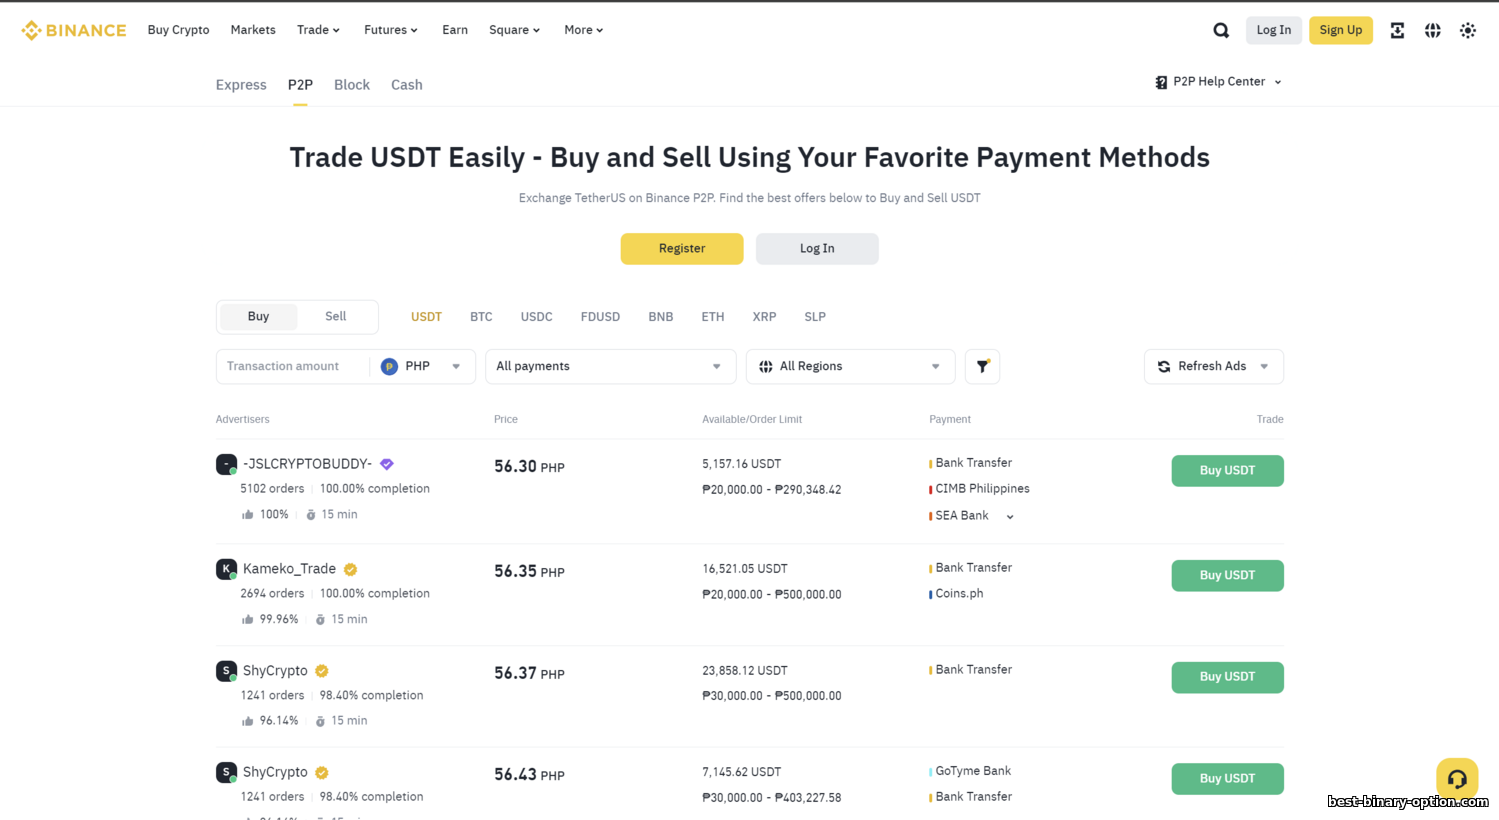Switch to the Sell toggle
Screen dimensions: 1499x820
pyautogui.click(x=335, y=316)
